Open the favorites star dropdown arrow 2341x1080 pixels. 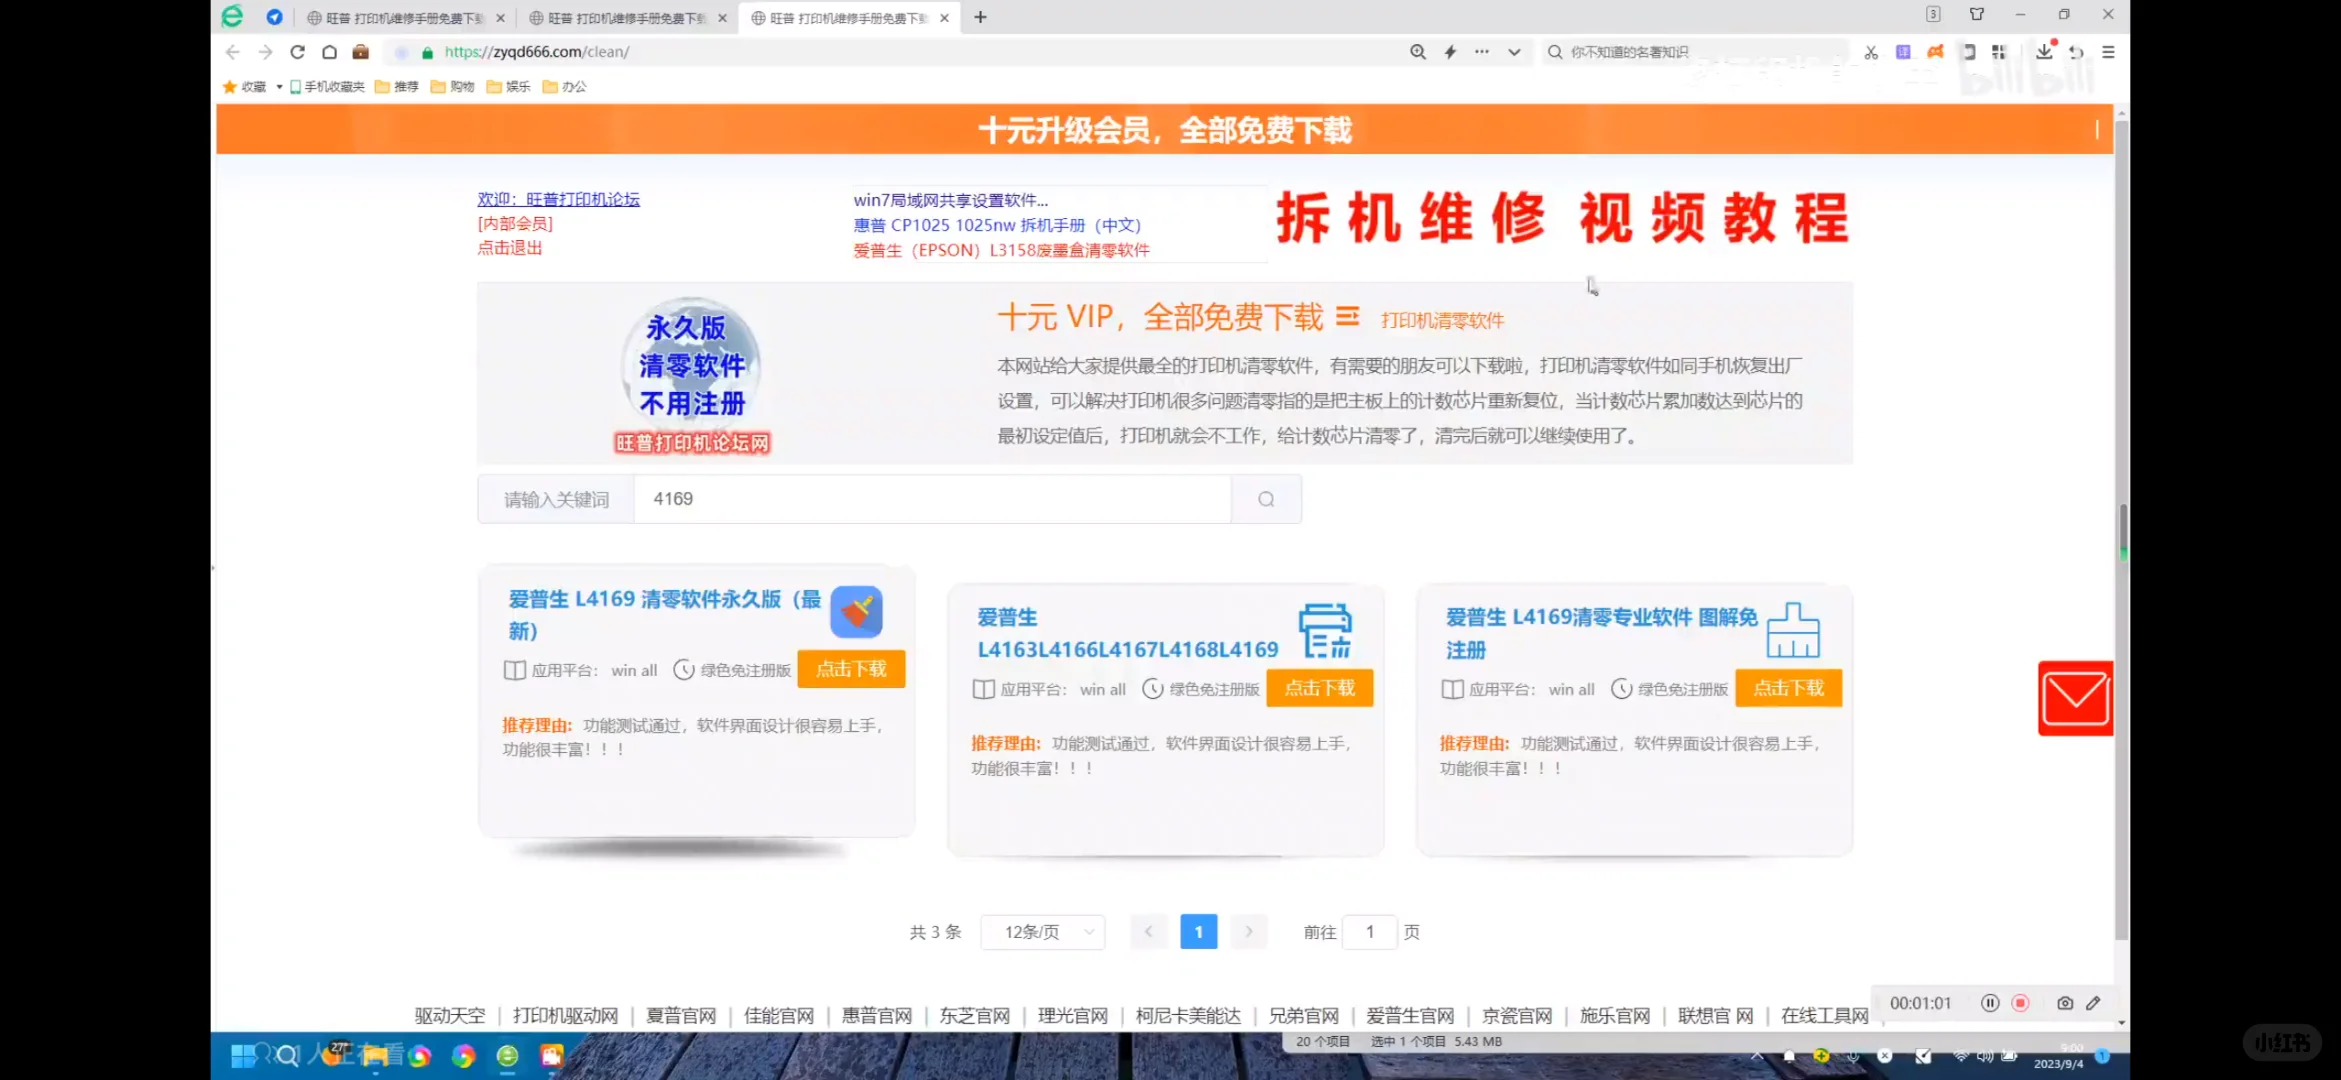coord(278,87)
